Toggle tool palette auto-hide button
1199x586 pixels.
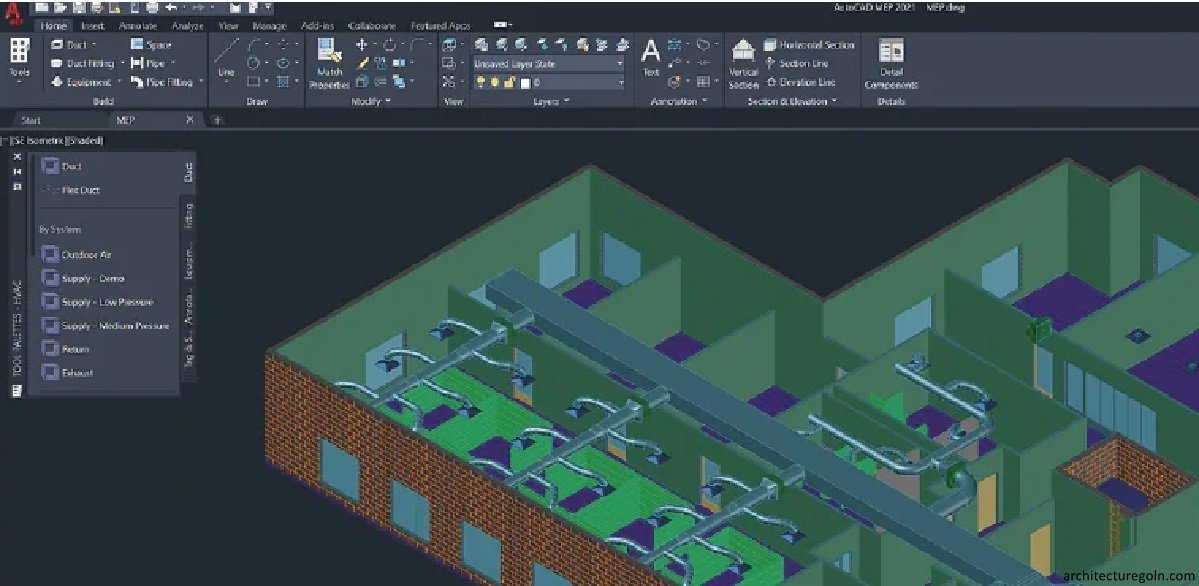click(x=17, y=172)
